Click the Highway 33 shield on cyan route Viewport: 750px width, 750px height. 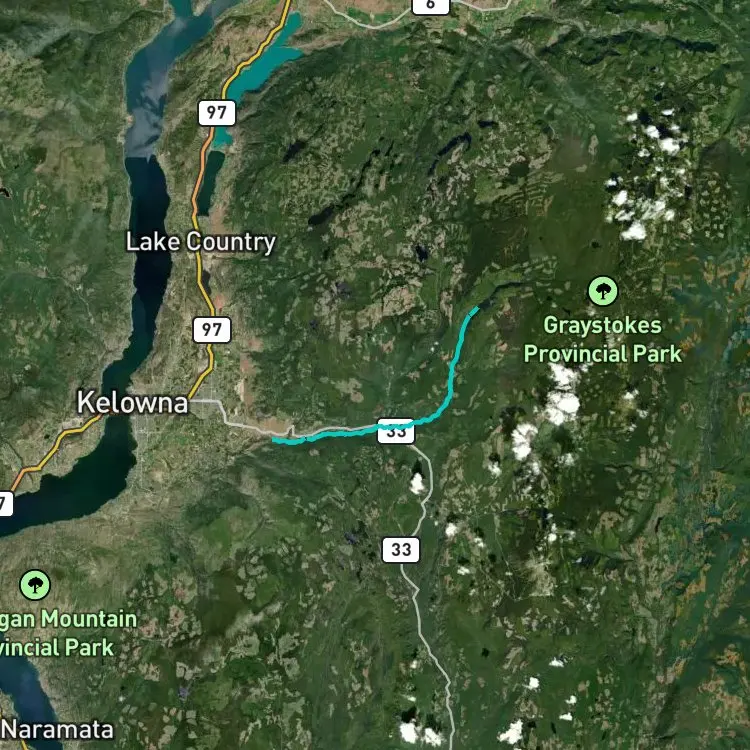point(396,431)
